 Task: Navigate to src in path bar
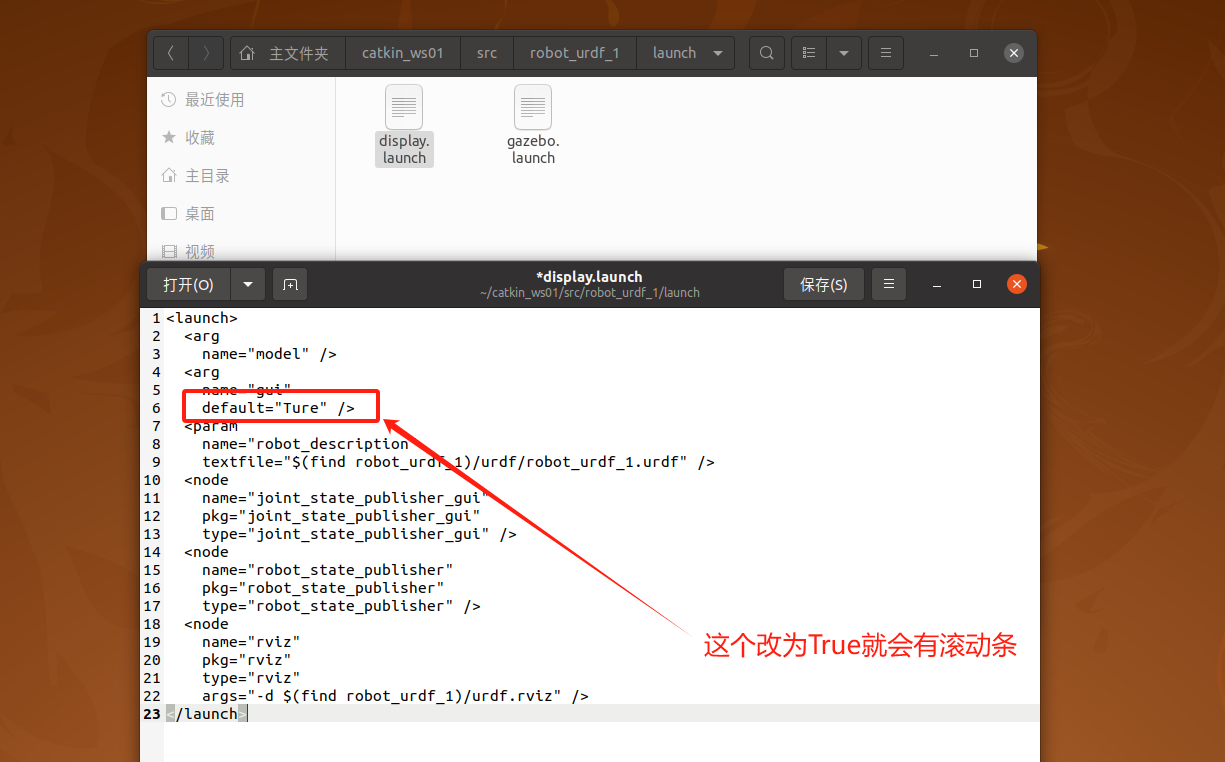pyautogui.click(x=486, y=53)
